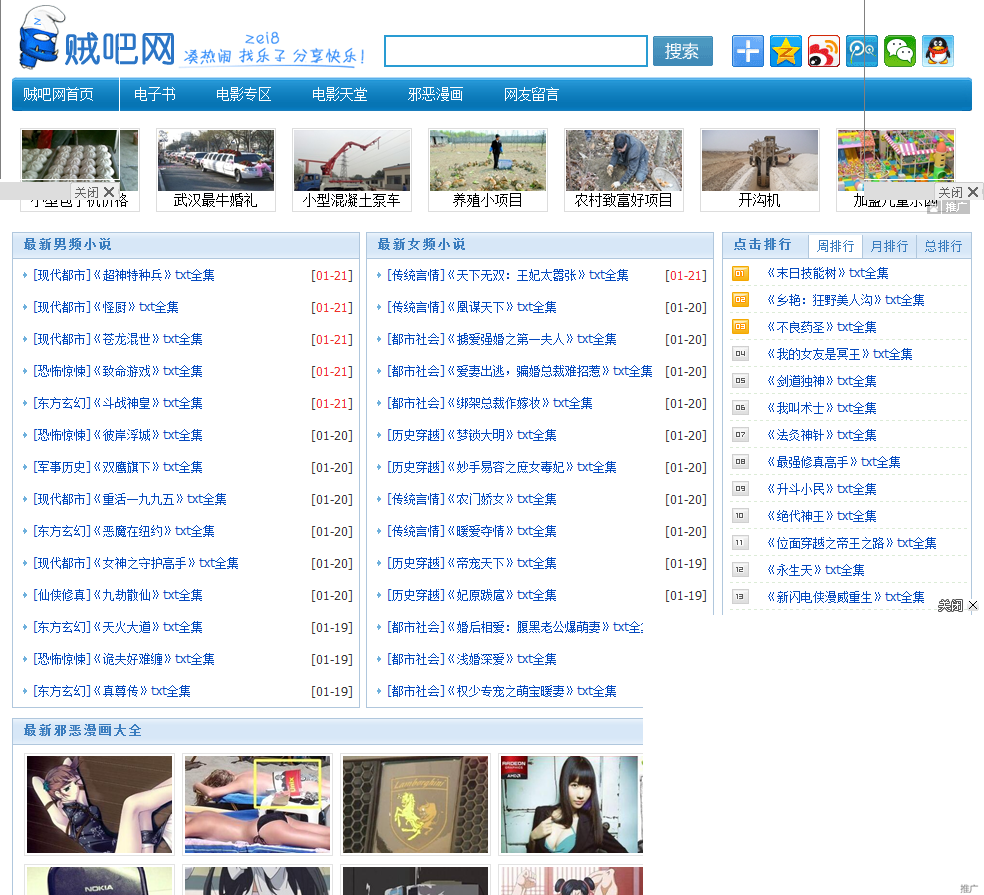The width and height of the screenshot is (984, 895).
Task: Open novel 《恶魔在纽约》 txt全集
Action: click(154, 532)
